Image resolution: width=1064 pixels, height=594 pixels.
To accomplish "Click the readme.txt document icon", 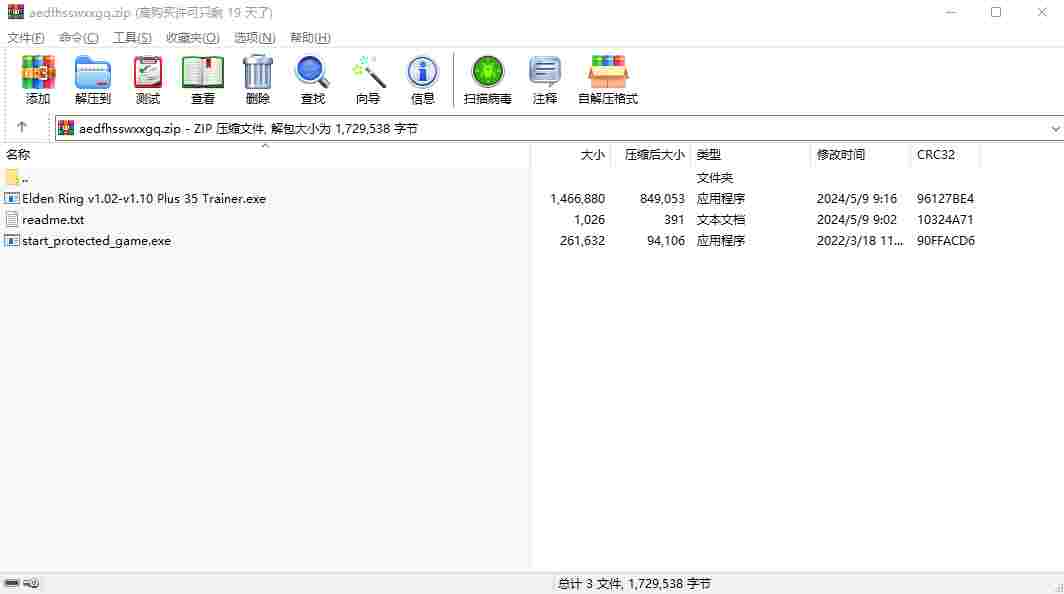I will tap(12, 220).
